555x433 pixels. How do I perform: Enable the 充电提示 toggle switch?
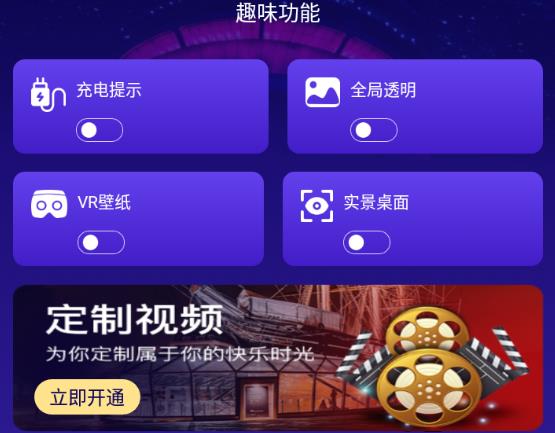click(99, 130)
